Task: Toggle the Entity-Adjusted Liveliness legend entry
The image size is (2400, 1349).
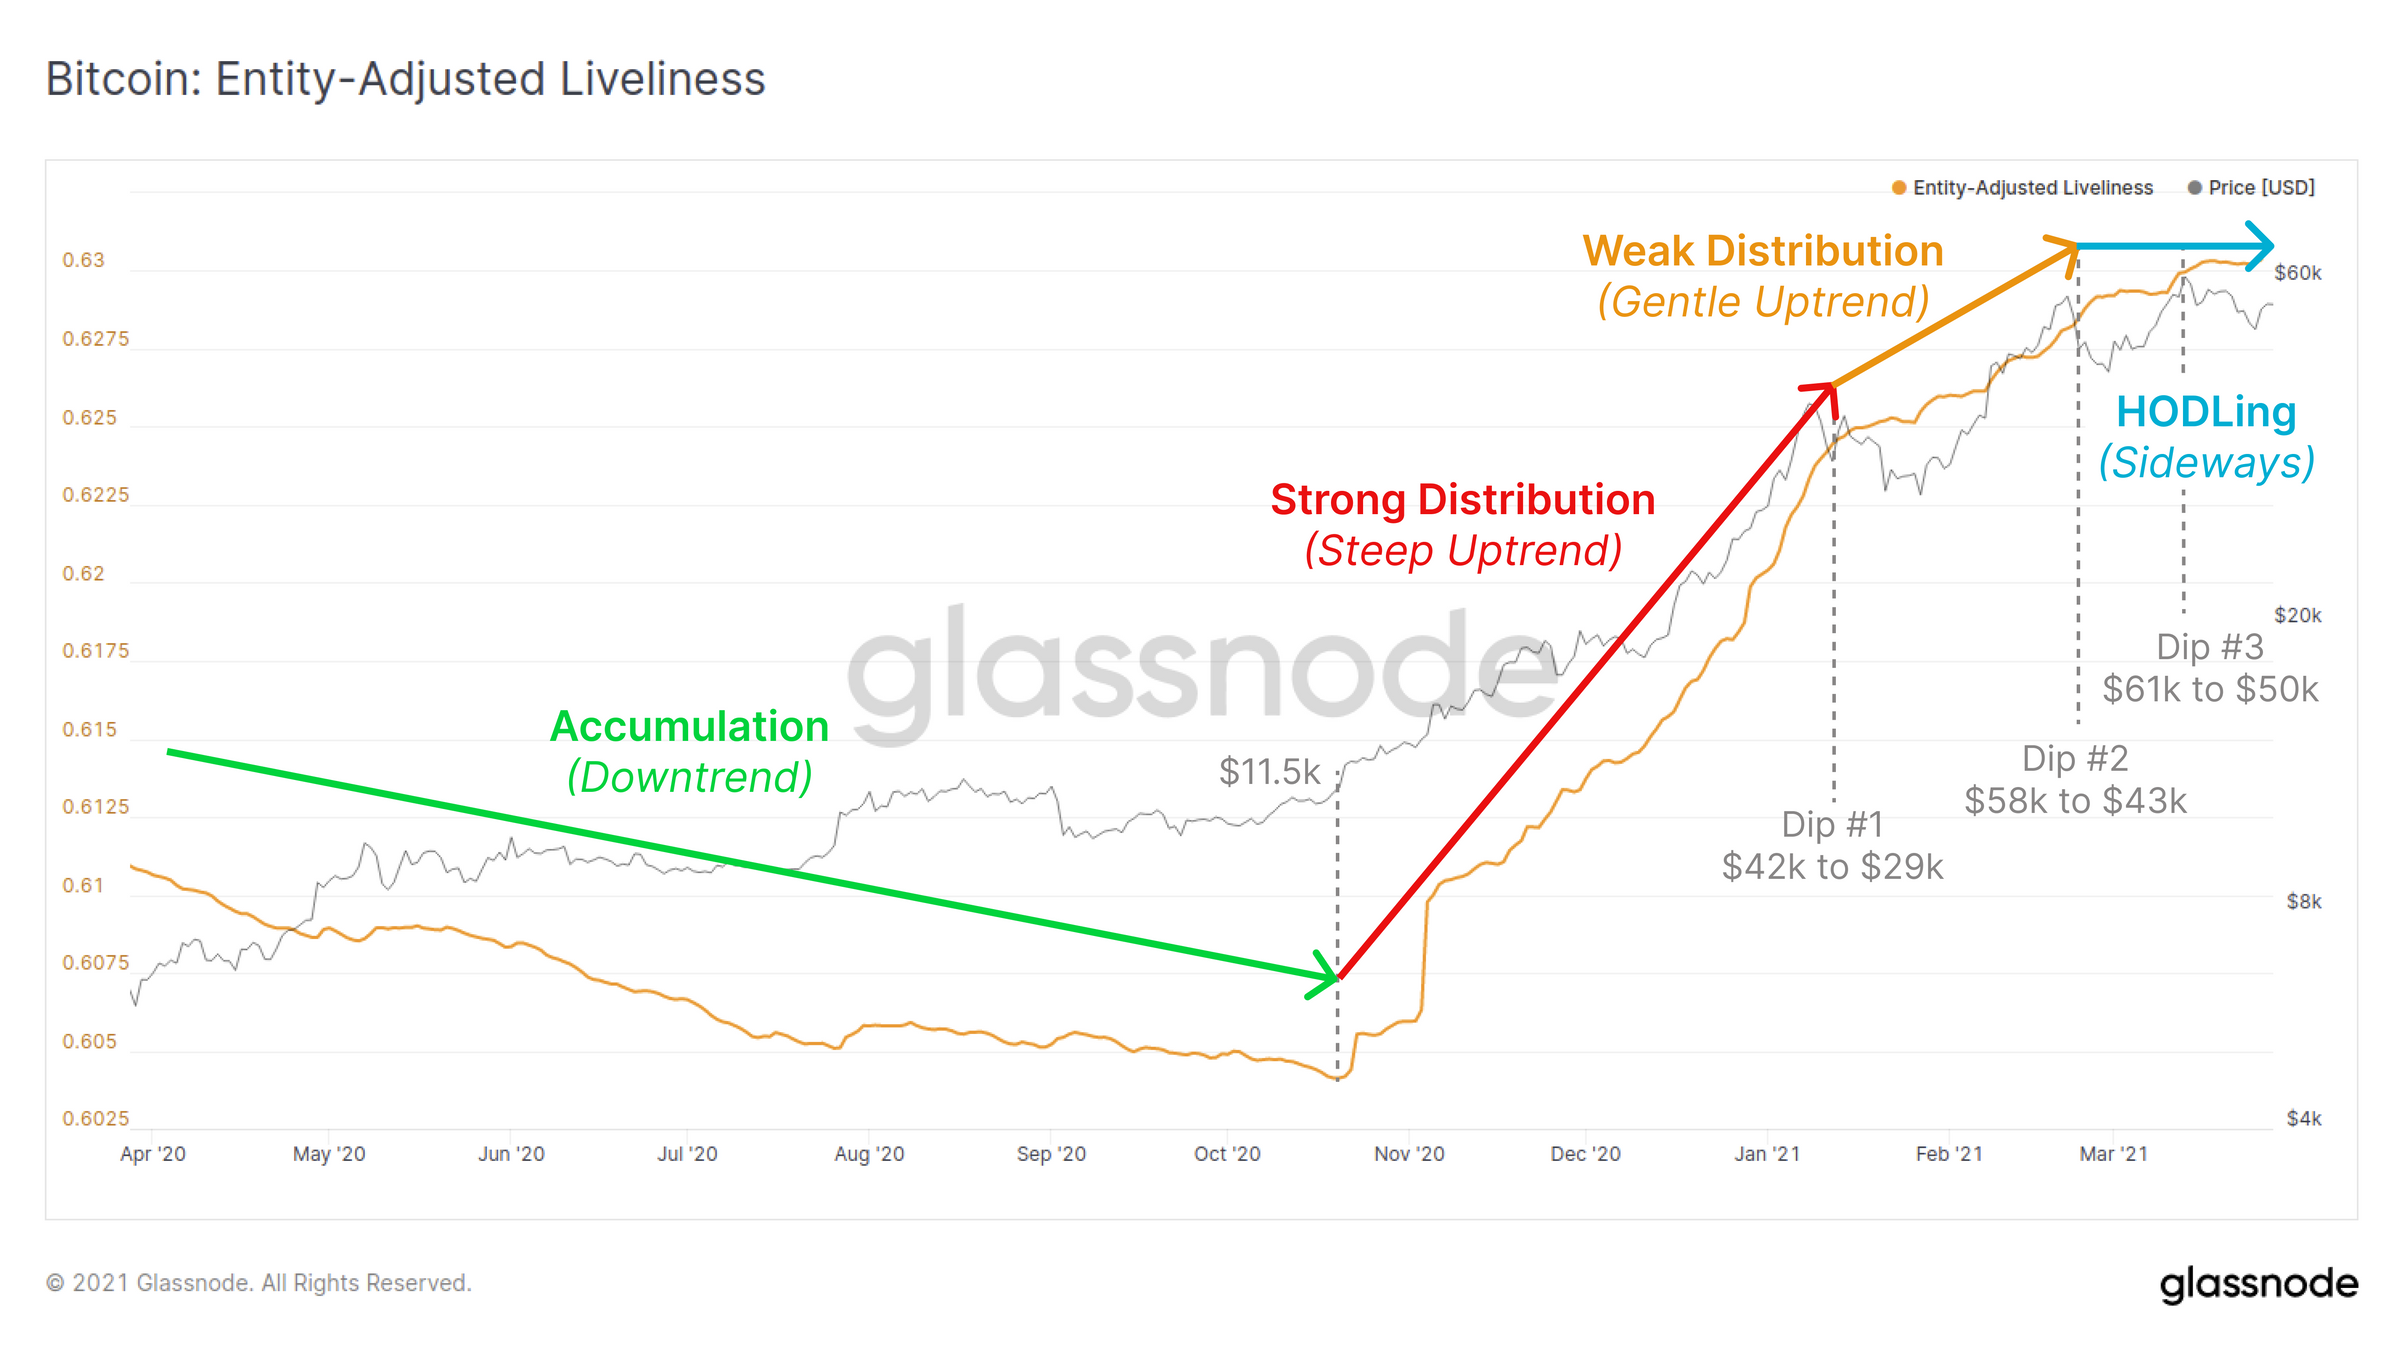Action: (2023, 188)
